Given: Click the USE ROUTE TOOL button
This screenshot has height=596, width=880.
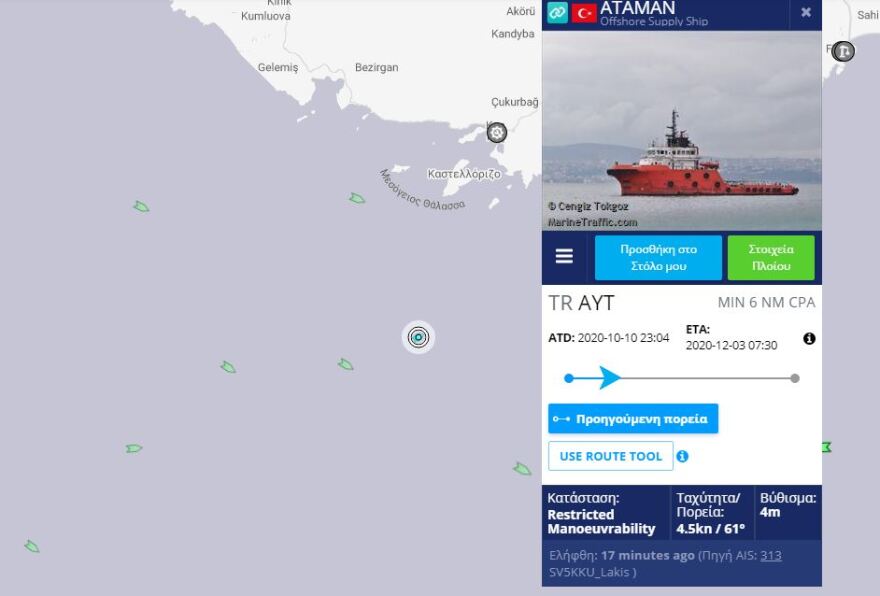Looking at the screenshot, I should coord(611,456).
